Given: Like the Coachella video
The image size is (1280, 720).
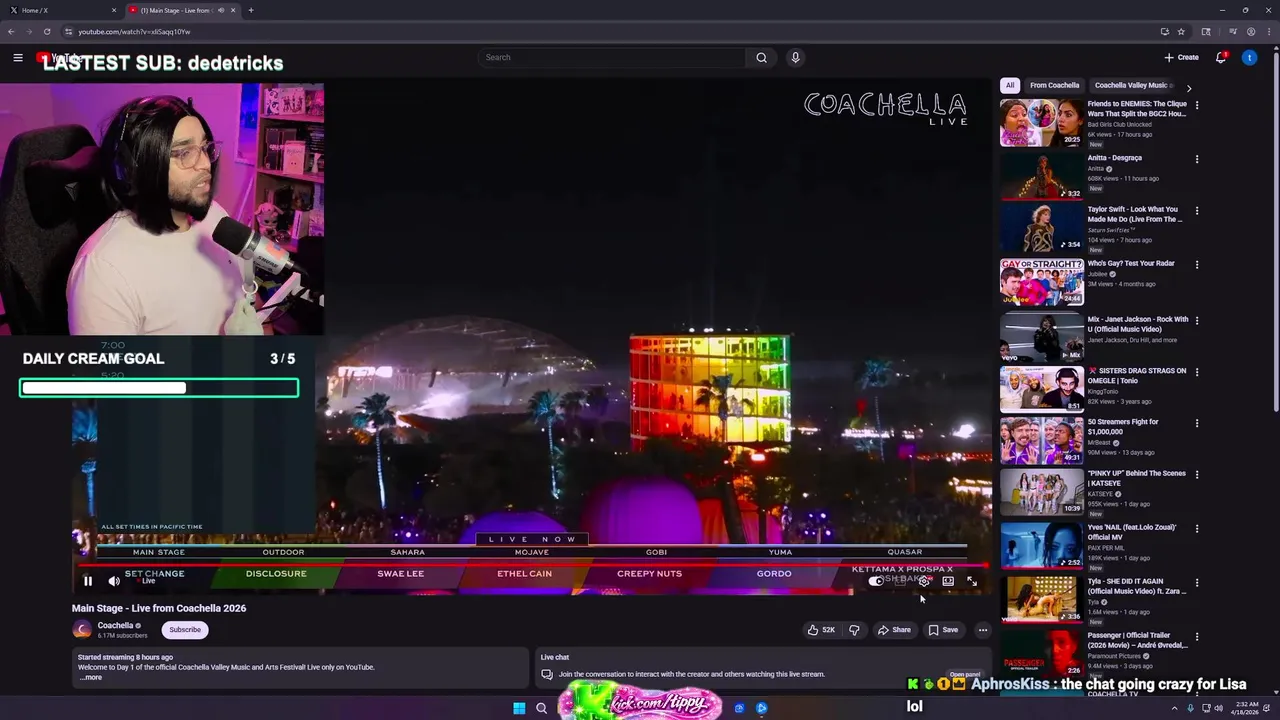Looking at the screenshot, I should [821, 630].
